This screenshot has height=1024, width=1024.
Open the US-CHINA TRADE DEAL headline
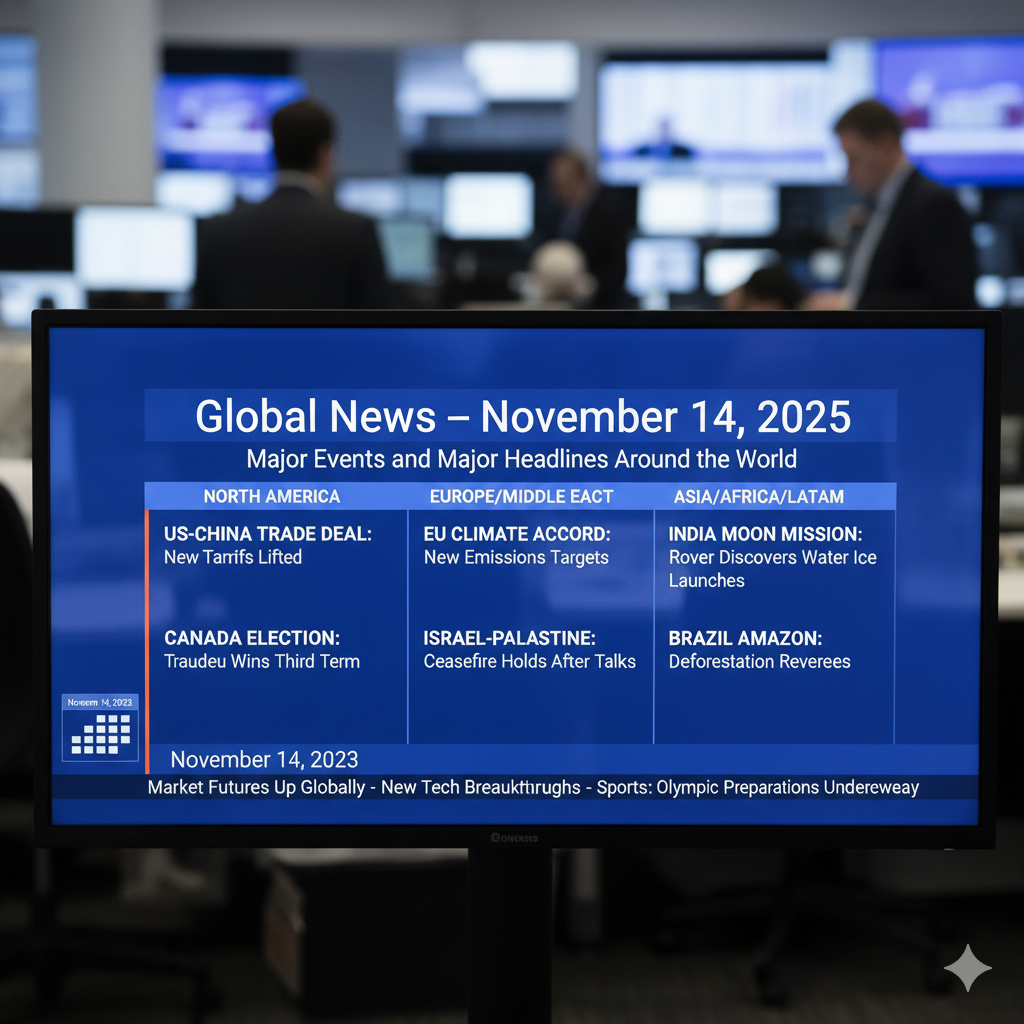pos(267,534)
